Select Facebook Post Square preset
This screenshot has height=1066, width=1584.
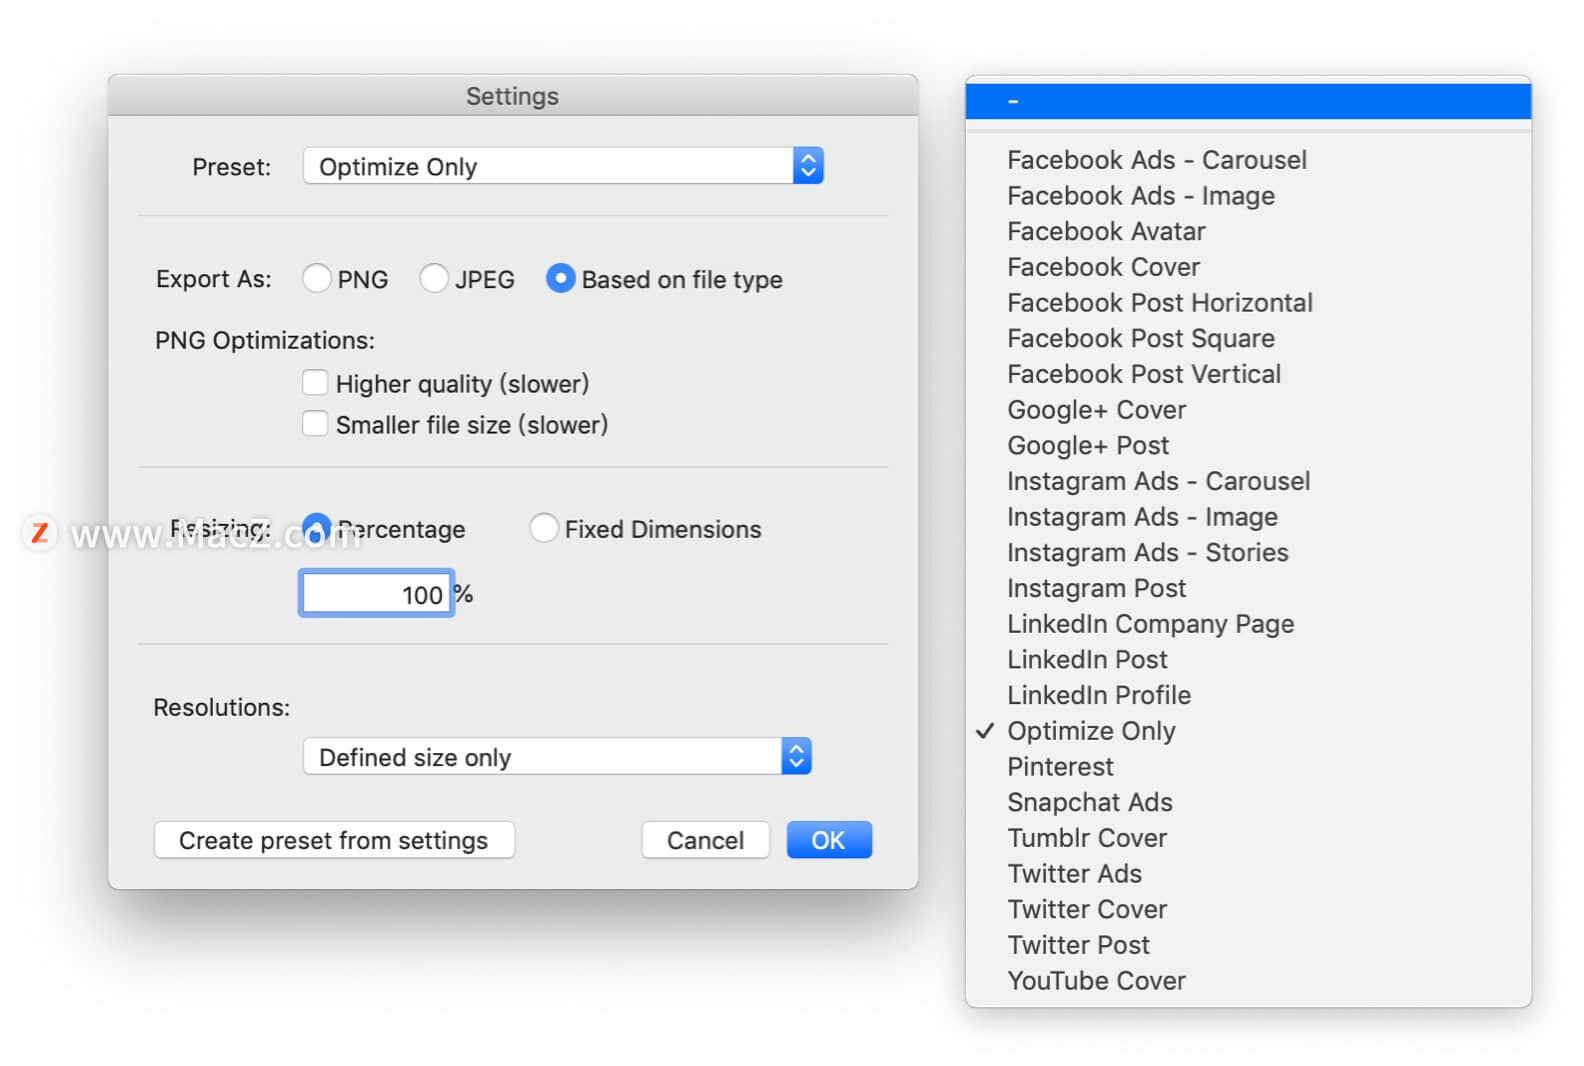click(1248, 338)
